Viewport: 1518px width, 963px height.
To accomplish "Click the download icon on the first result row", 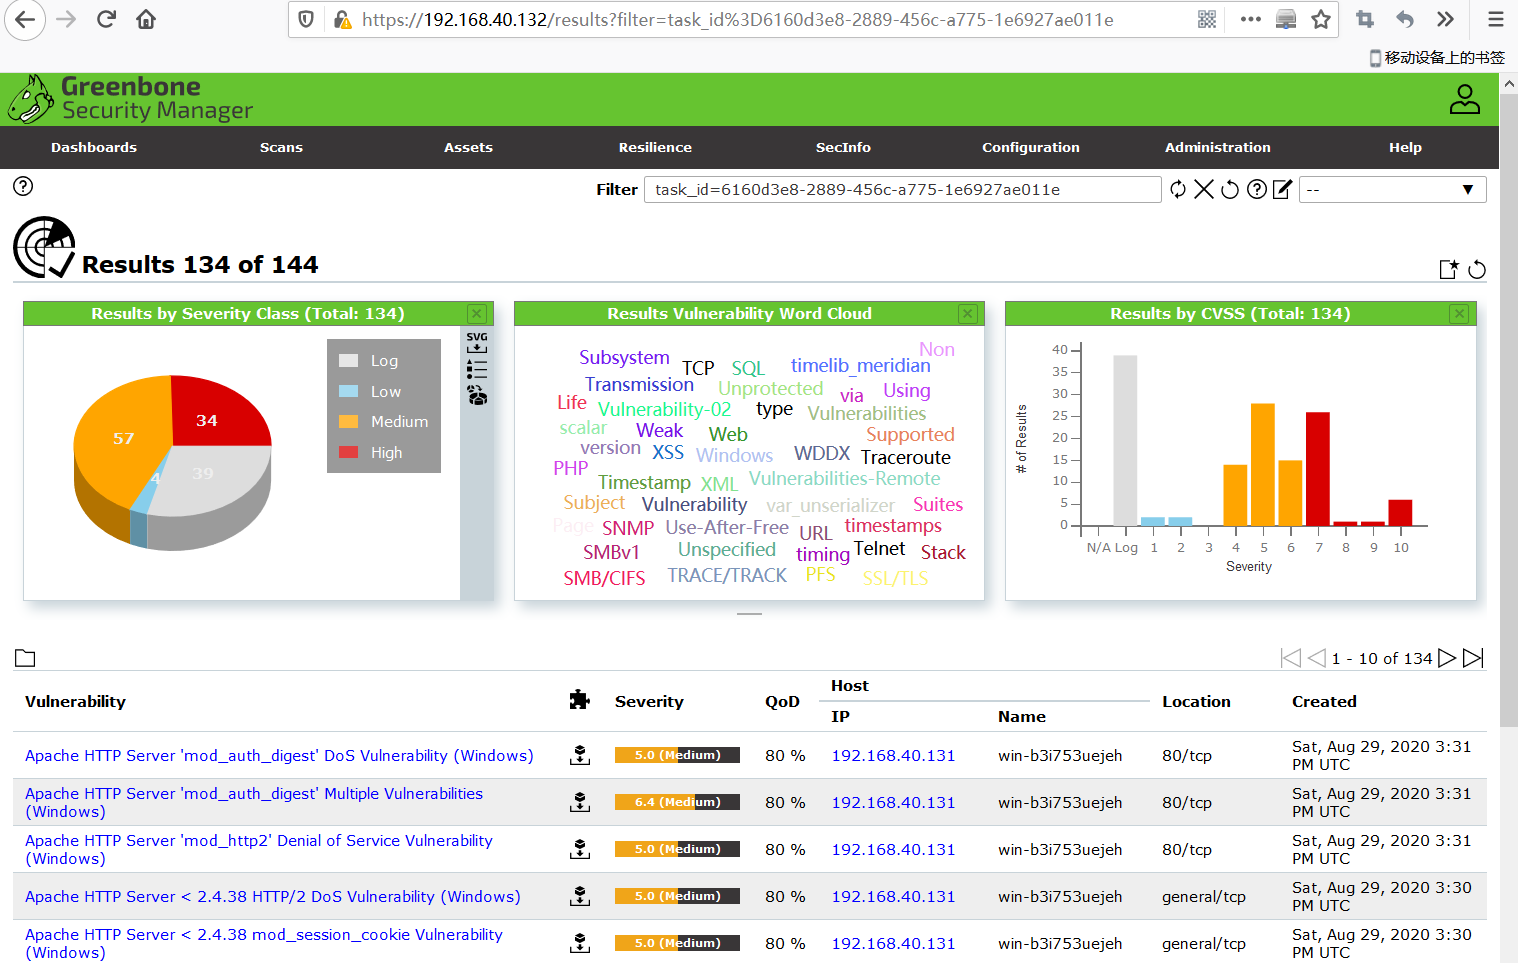I will click(580, 755).
